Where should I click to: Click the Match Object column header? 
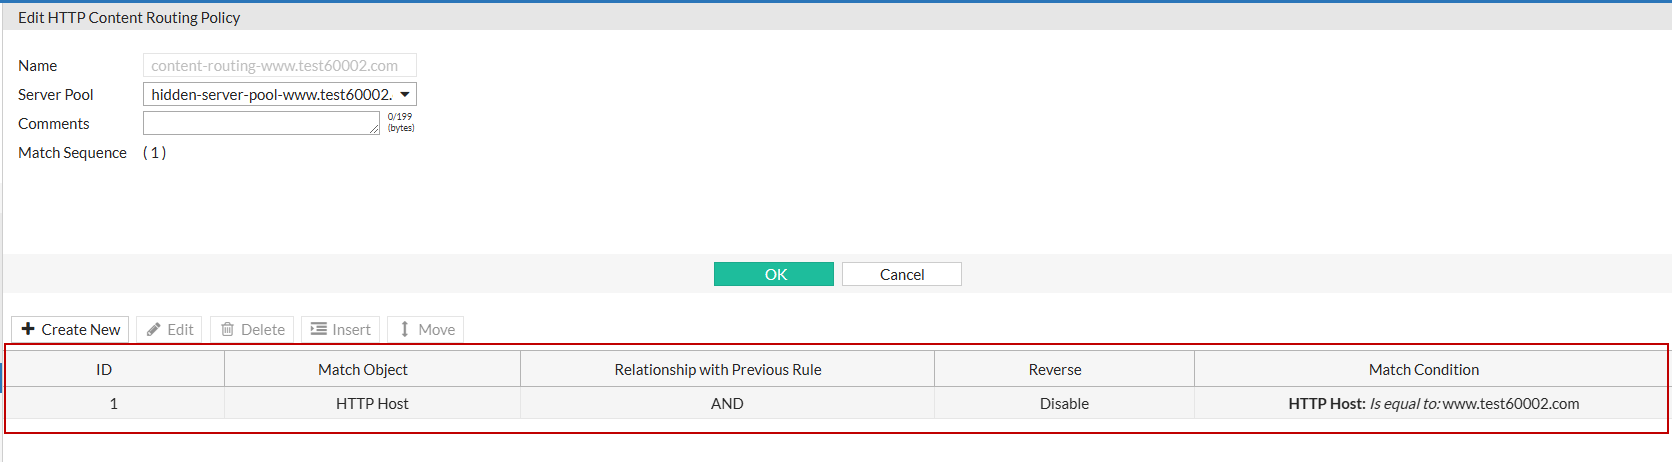362,370
